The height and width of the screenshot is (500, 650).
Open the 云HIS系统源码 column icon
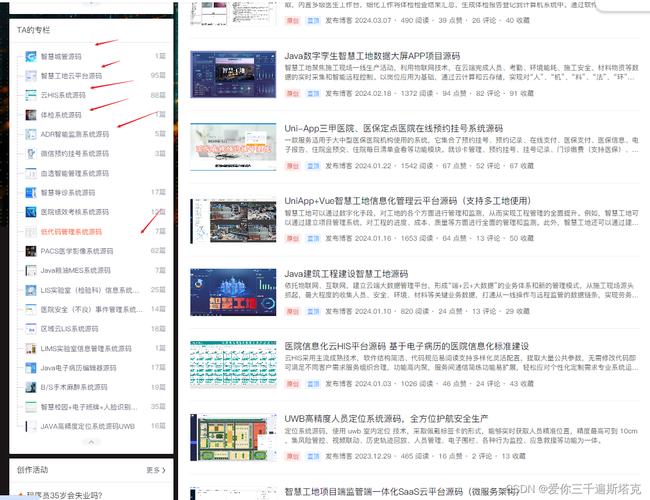tap(31, 95)
